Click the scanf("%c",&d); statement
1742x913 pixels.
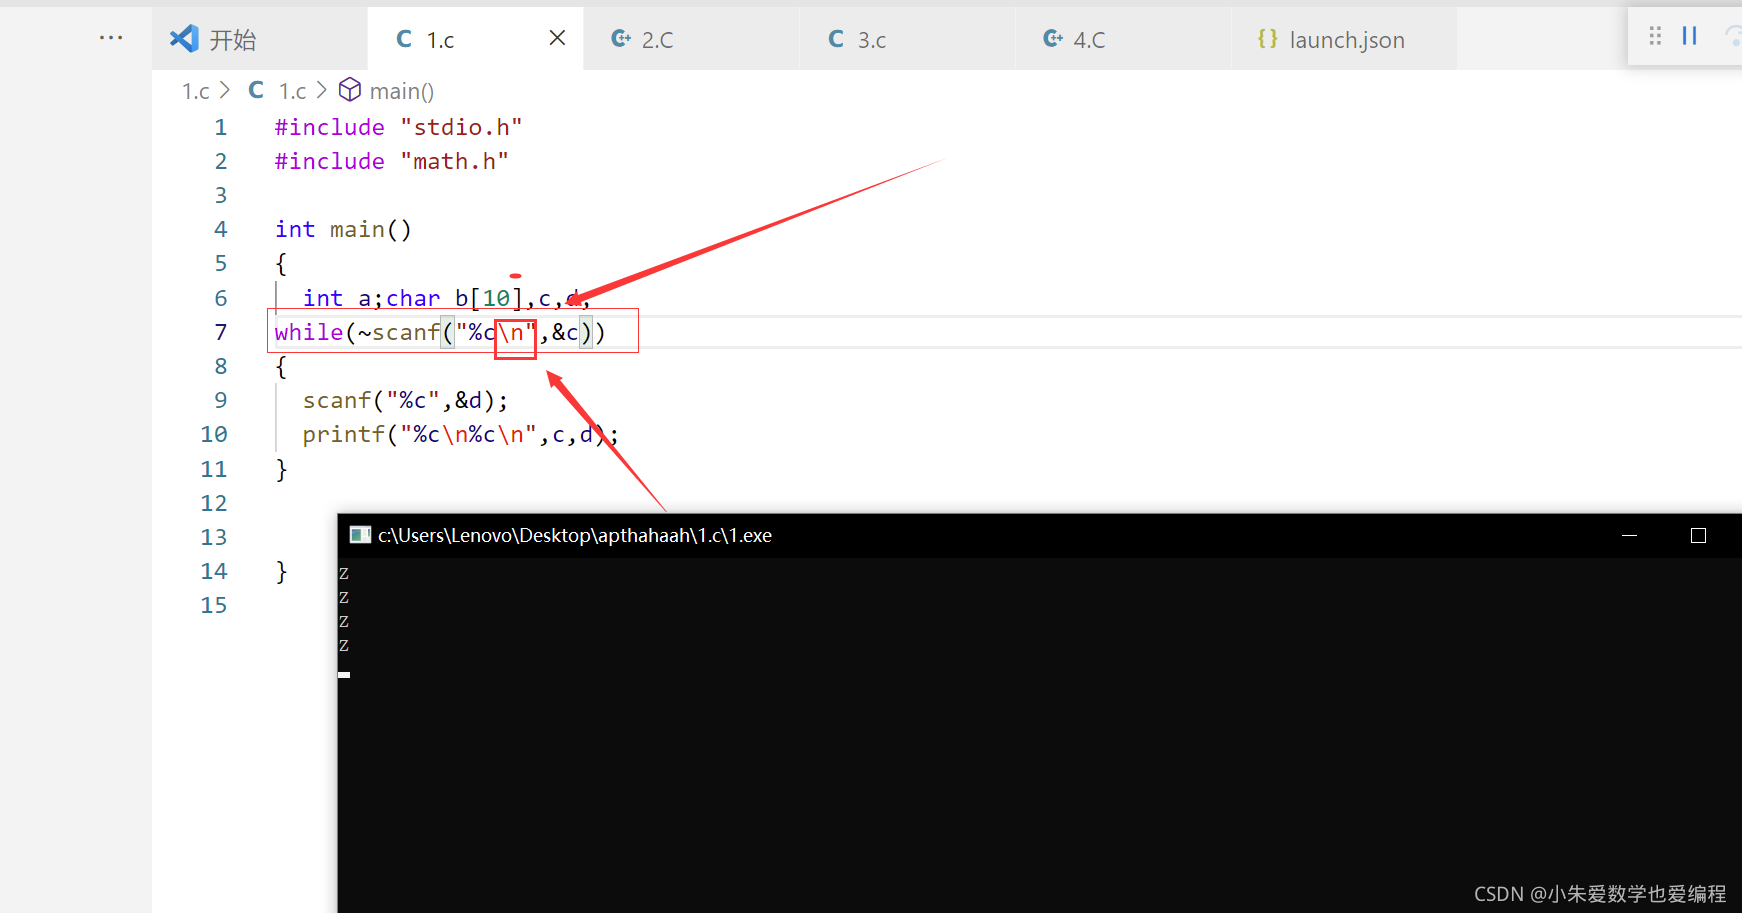coord(405,400)
